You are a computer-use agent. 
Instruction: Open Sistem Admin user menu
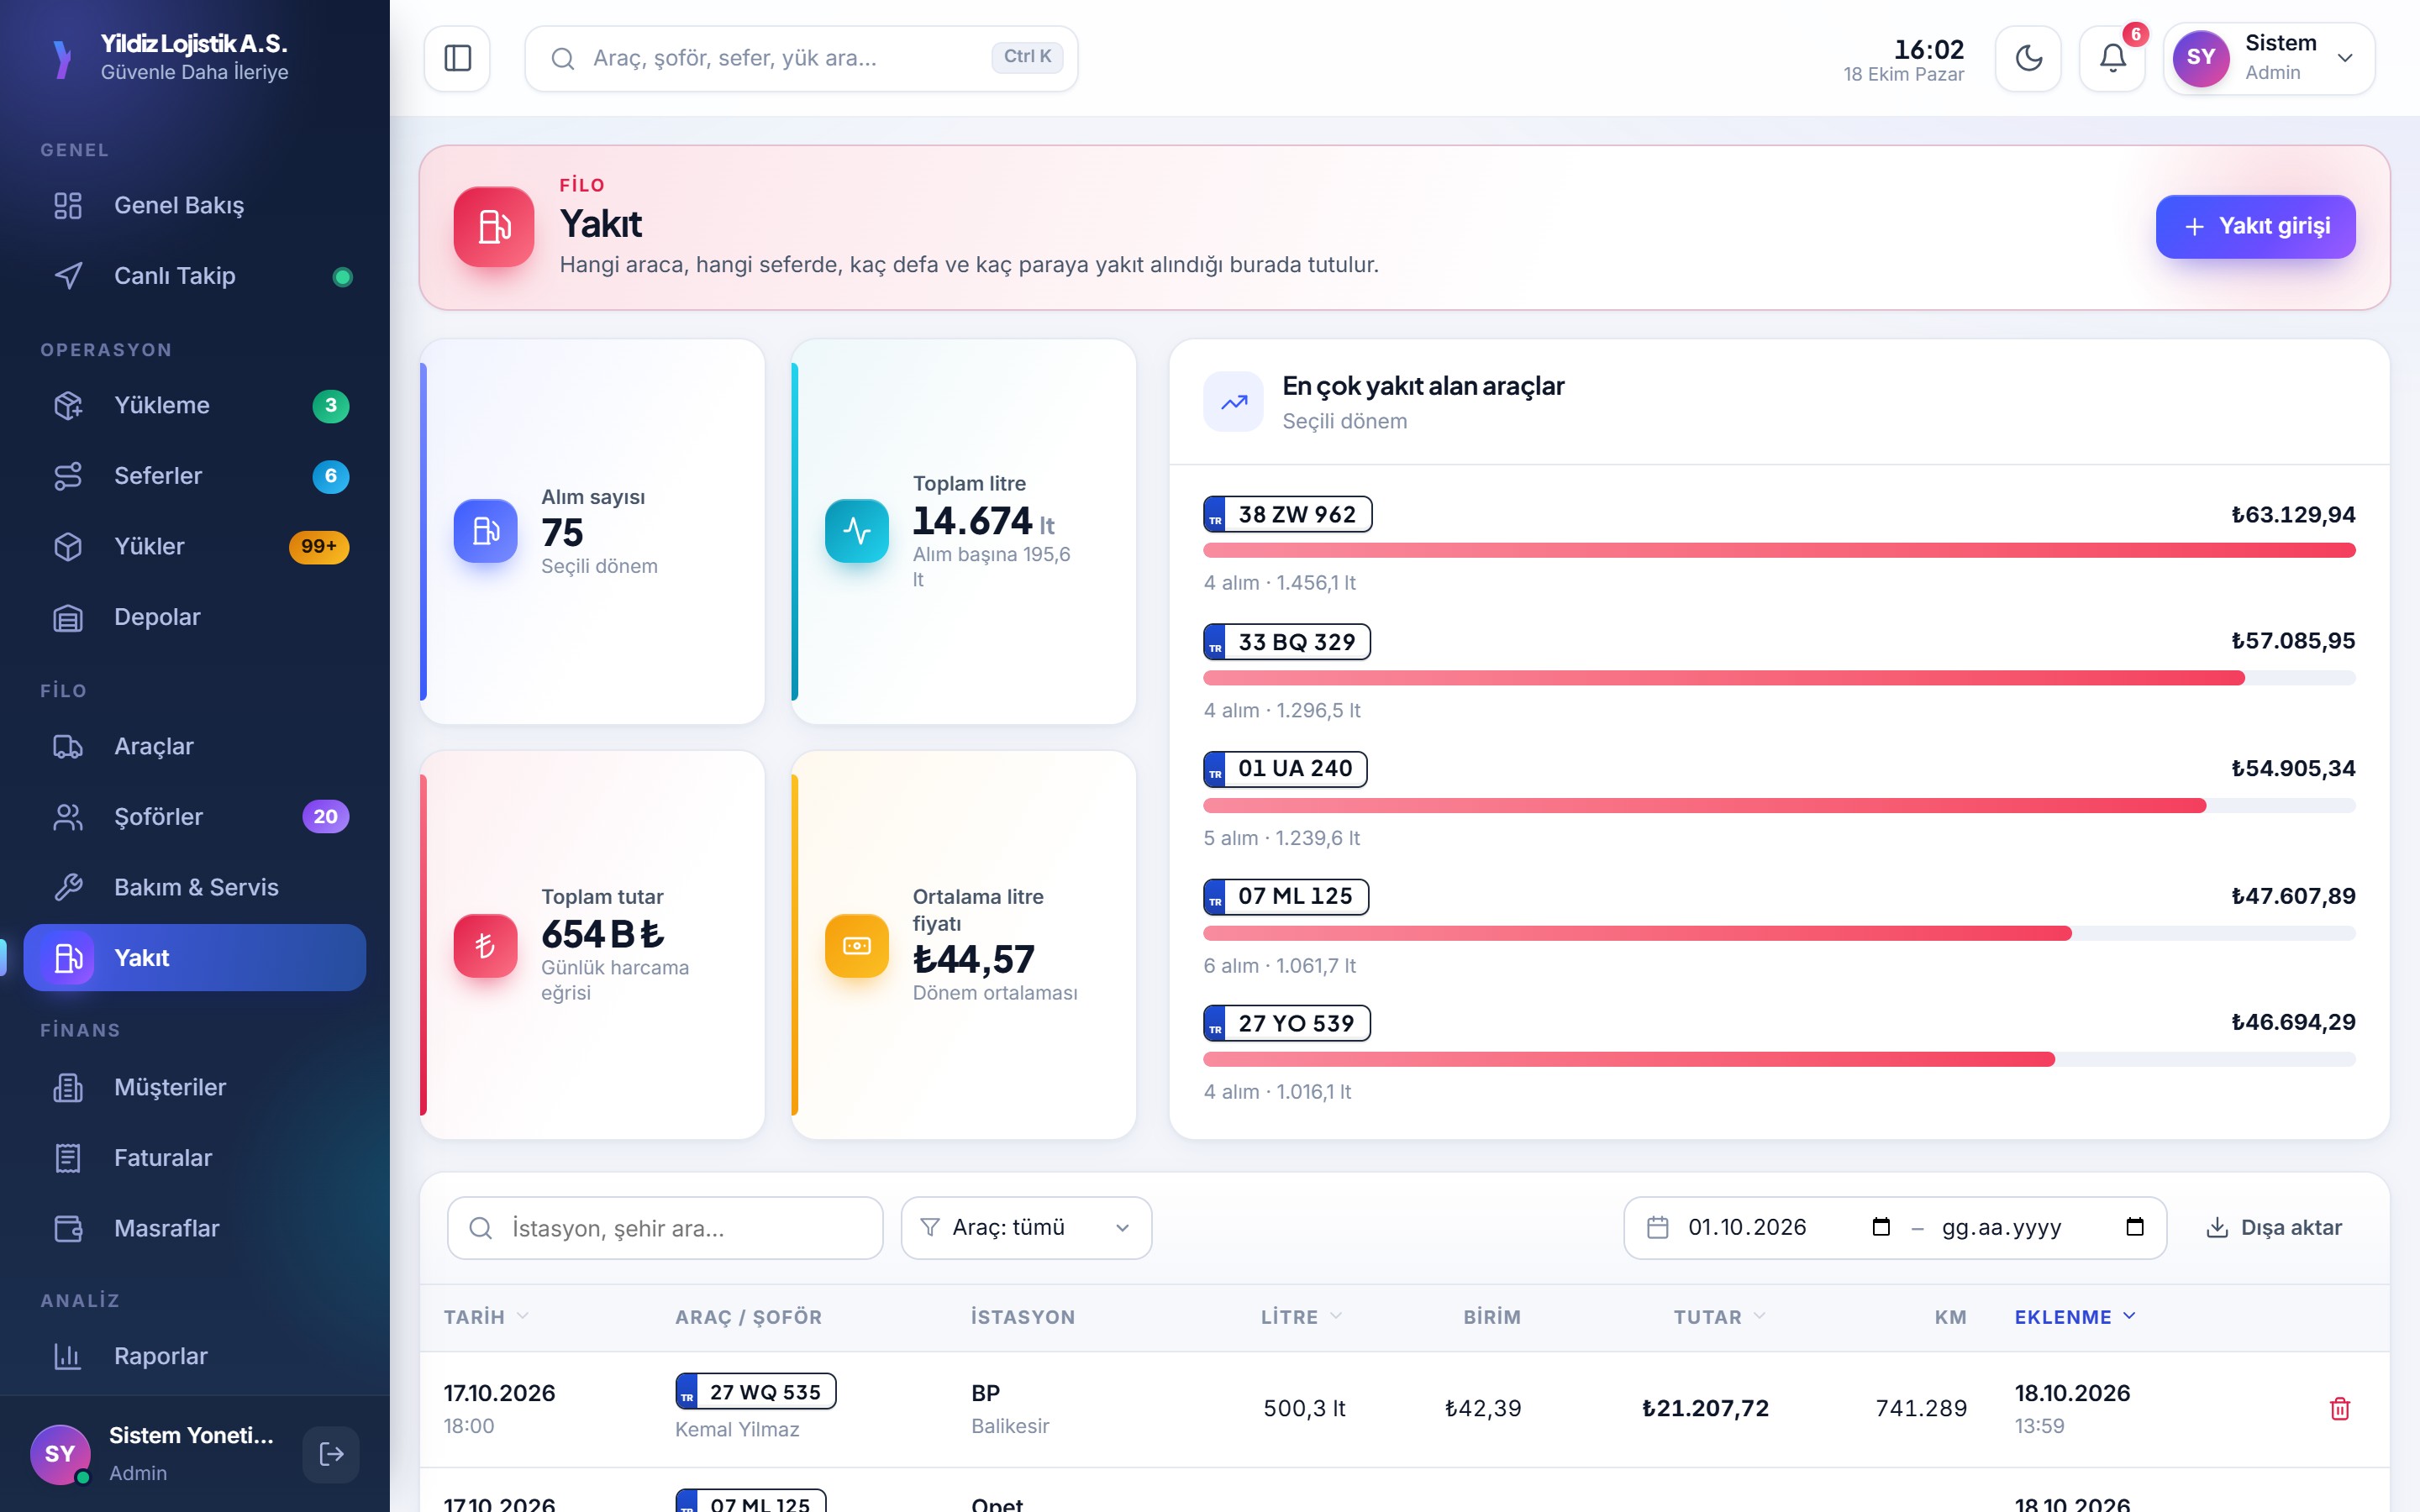[2268, 58]
